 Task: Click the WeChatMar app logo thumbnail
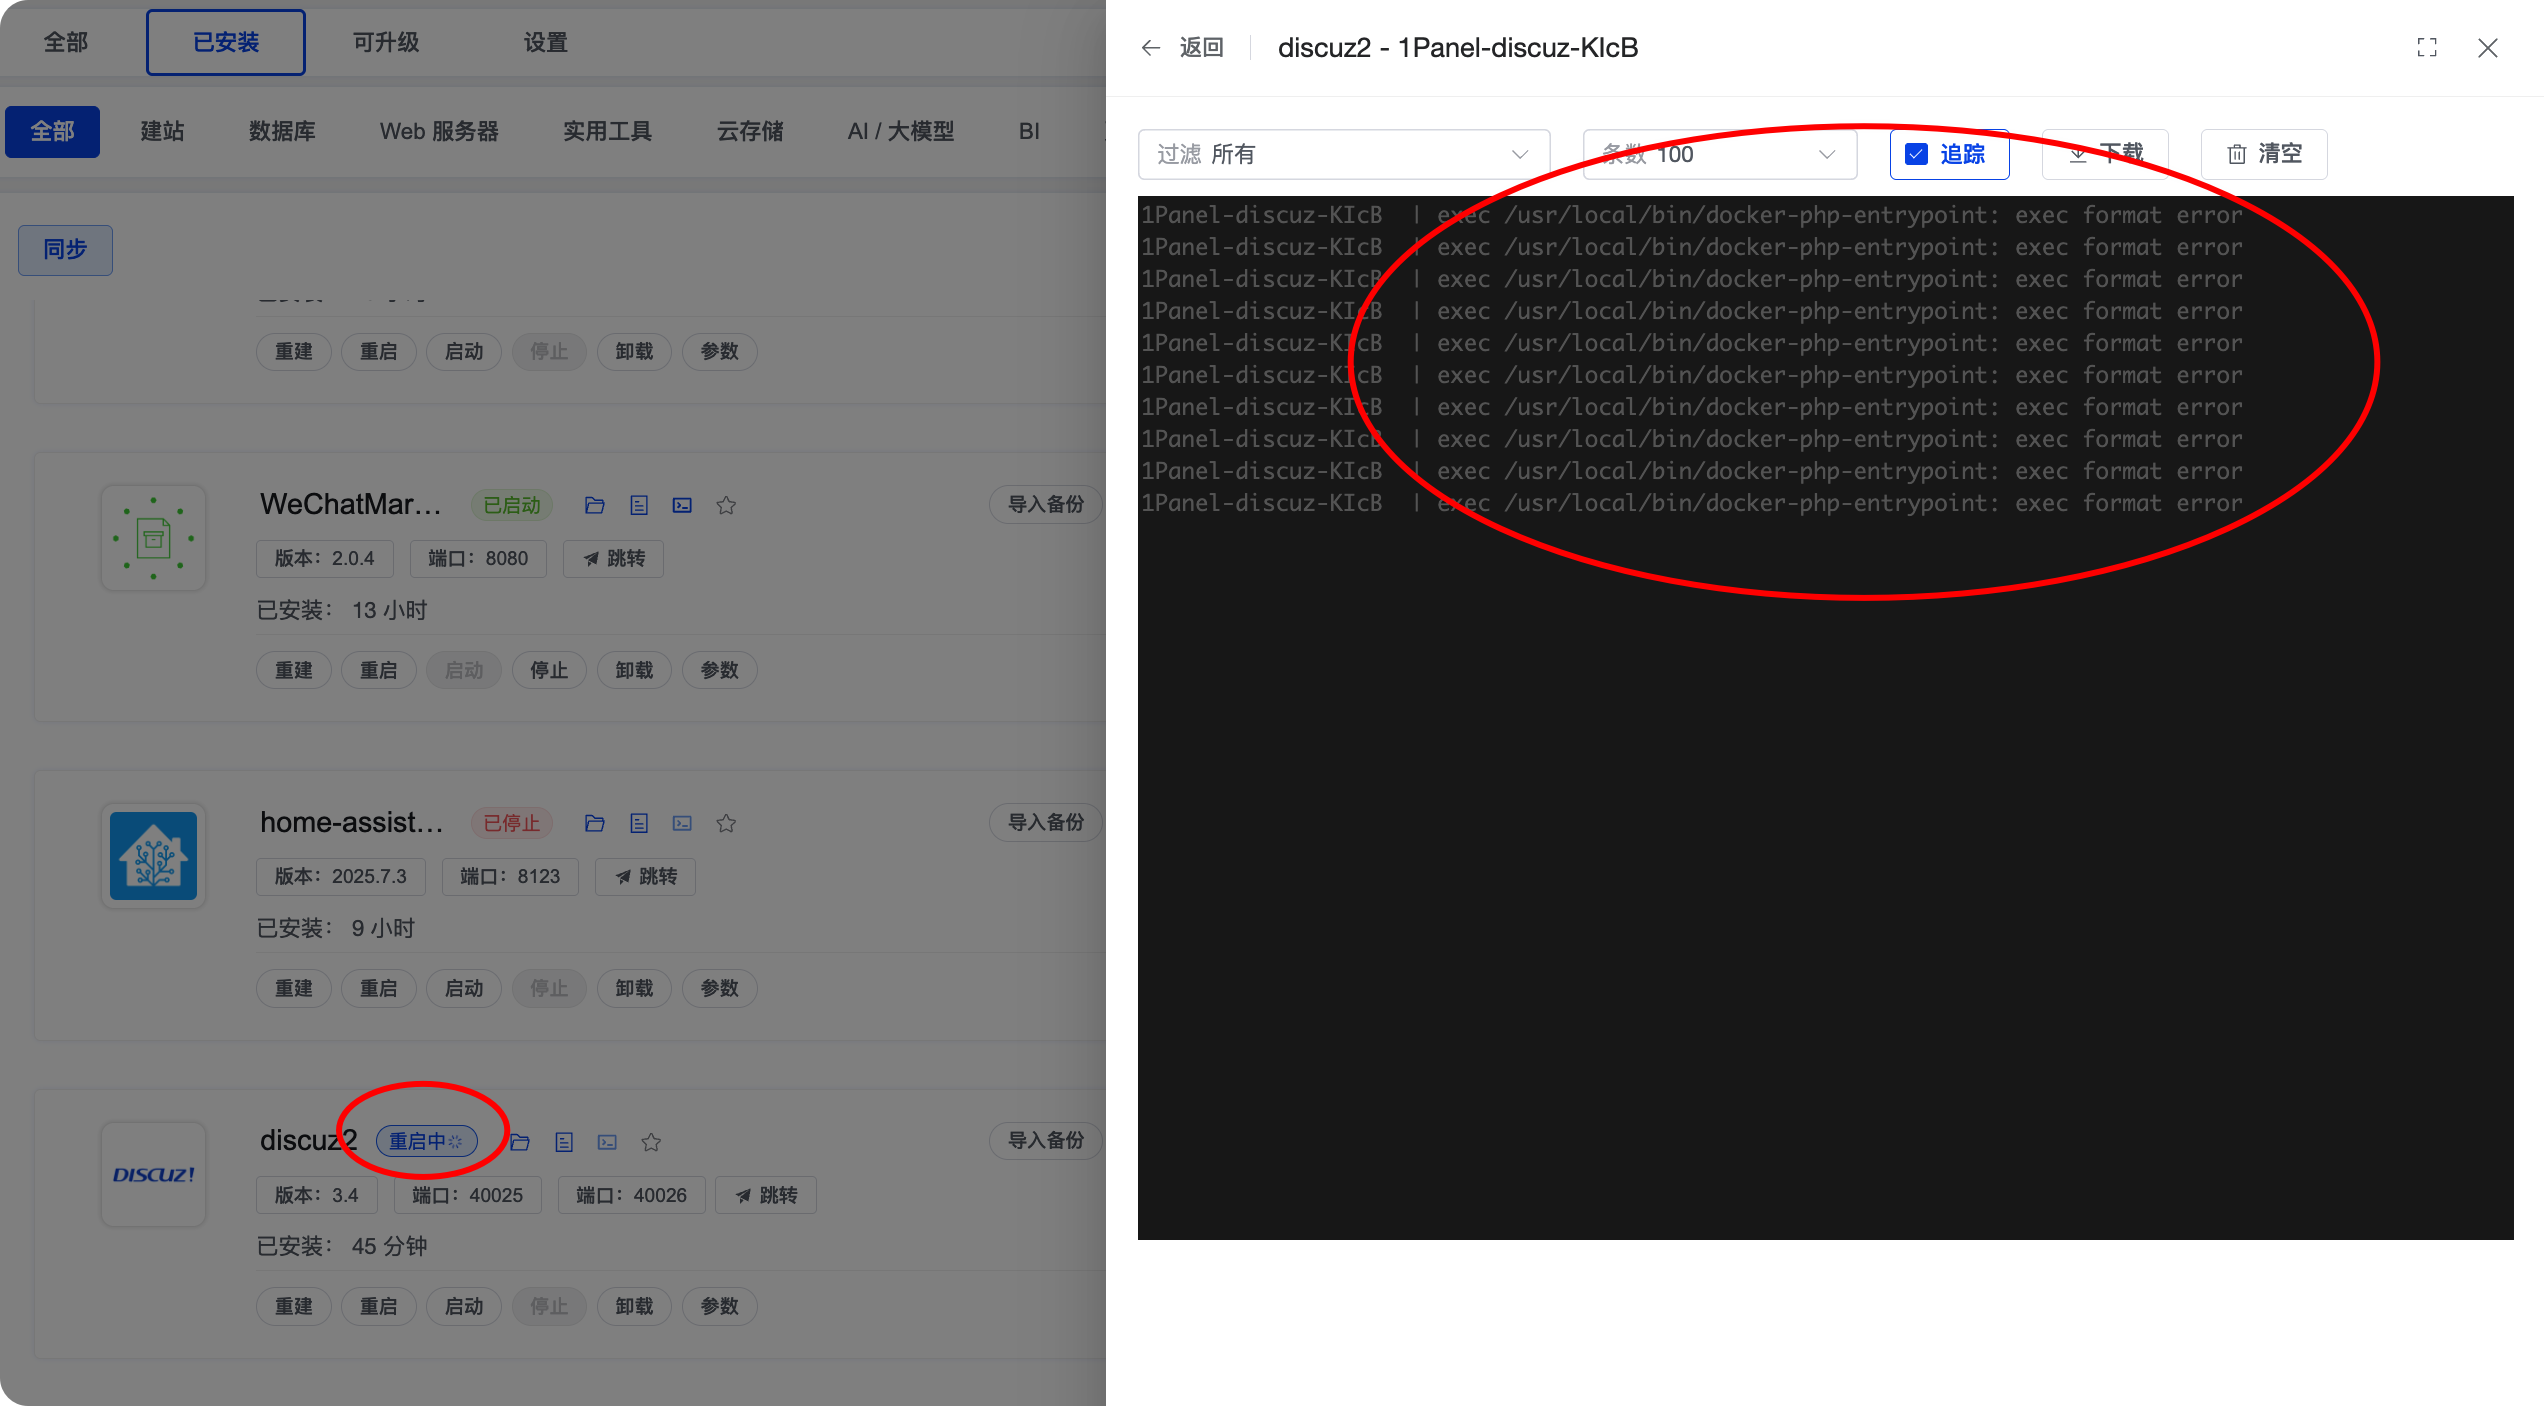click(153, 538)
